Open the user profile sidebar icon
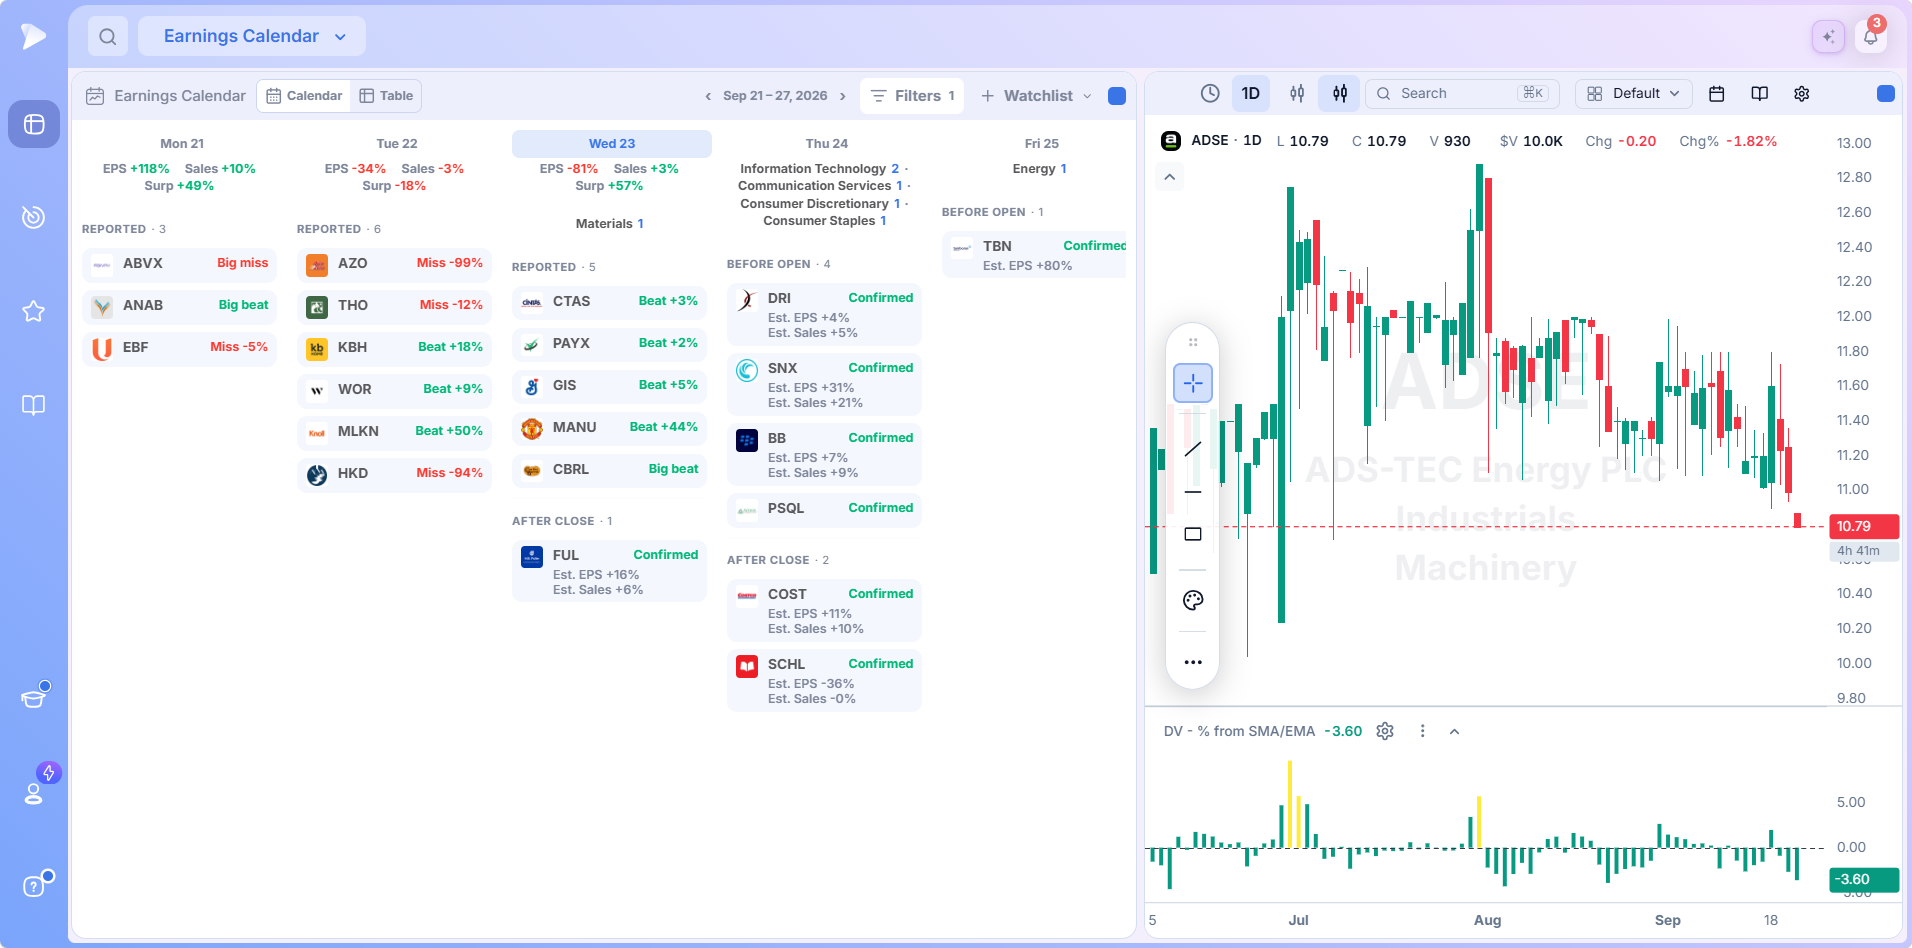The width and height of the screenshot is (1912, 948). 34,792
